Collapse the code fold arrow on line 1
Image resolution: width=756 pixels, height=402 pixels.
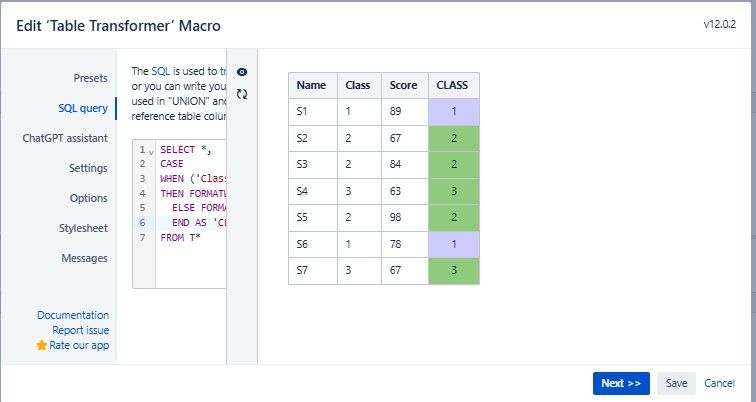151,153
